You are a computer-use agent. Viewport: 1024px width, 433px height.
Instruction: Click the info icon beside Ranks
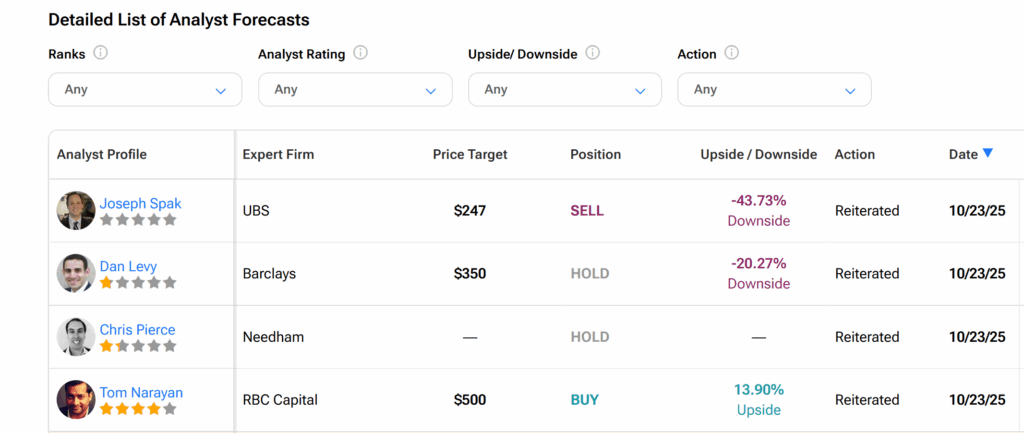[x=100, y=53]
